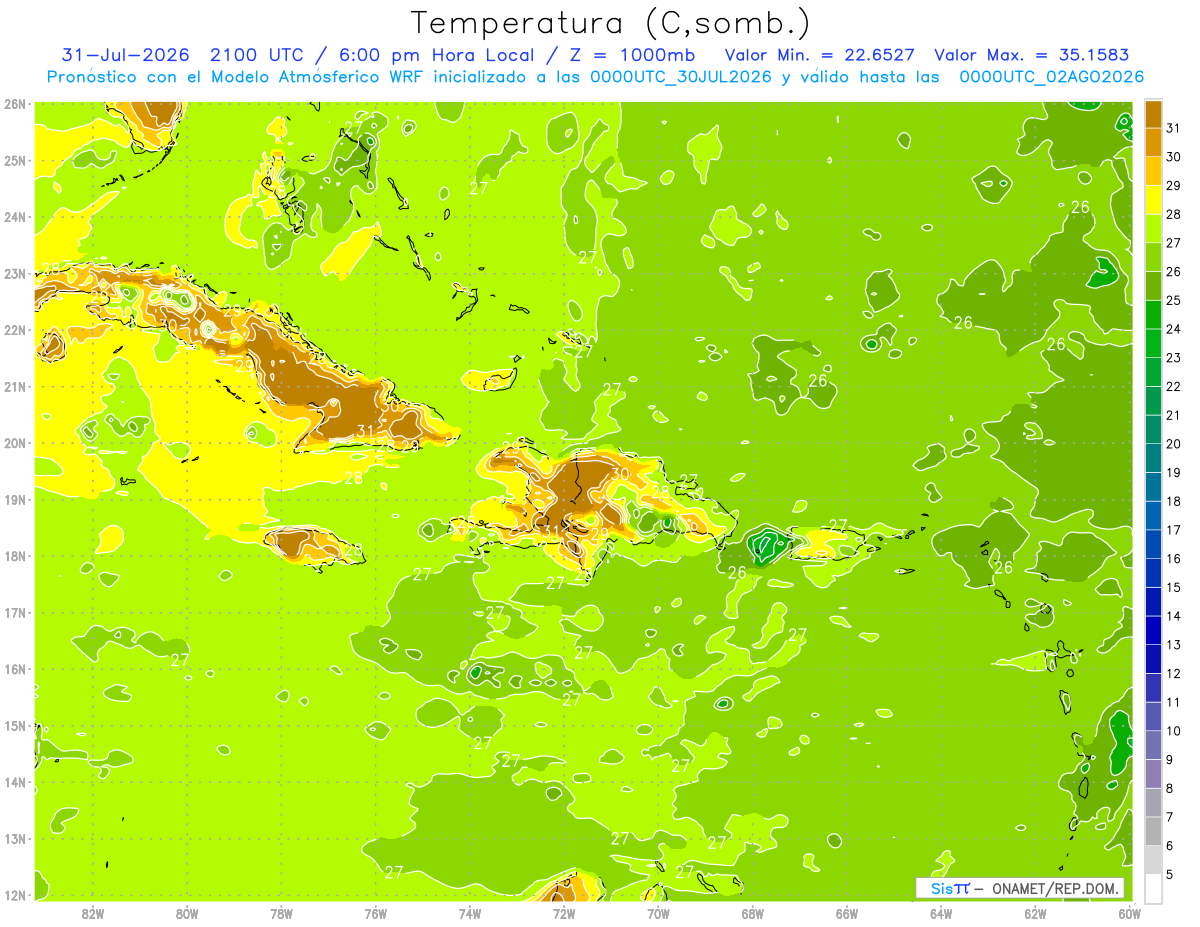This screenshot has width=1200, height=927.
Task: Click the color scale value 25
Action: tap(1174, 300)
